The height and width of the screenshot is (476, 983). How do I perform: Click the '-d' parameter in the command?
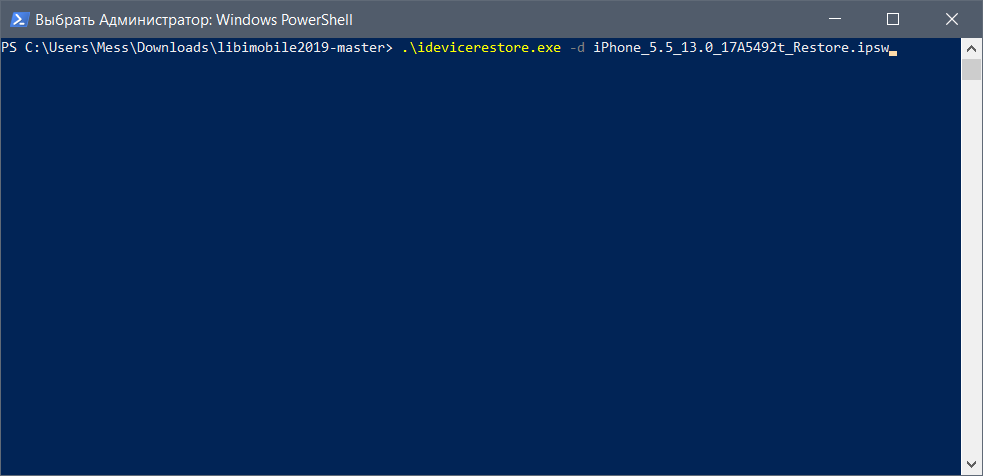(x=576, y=47)
